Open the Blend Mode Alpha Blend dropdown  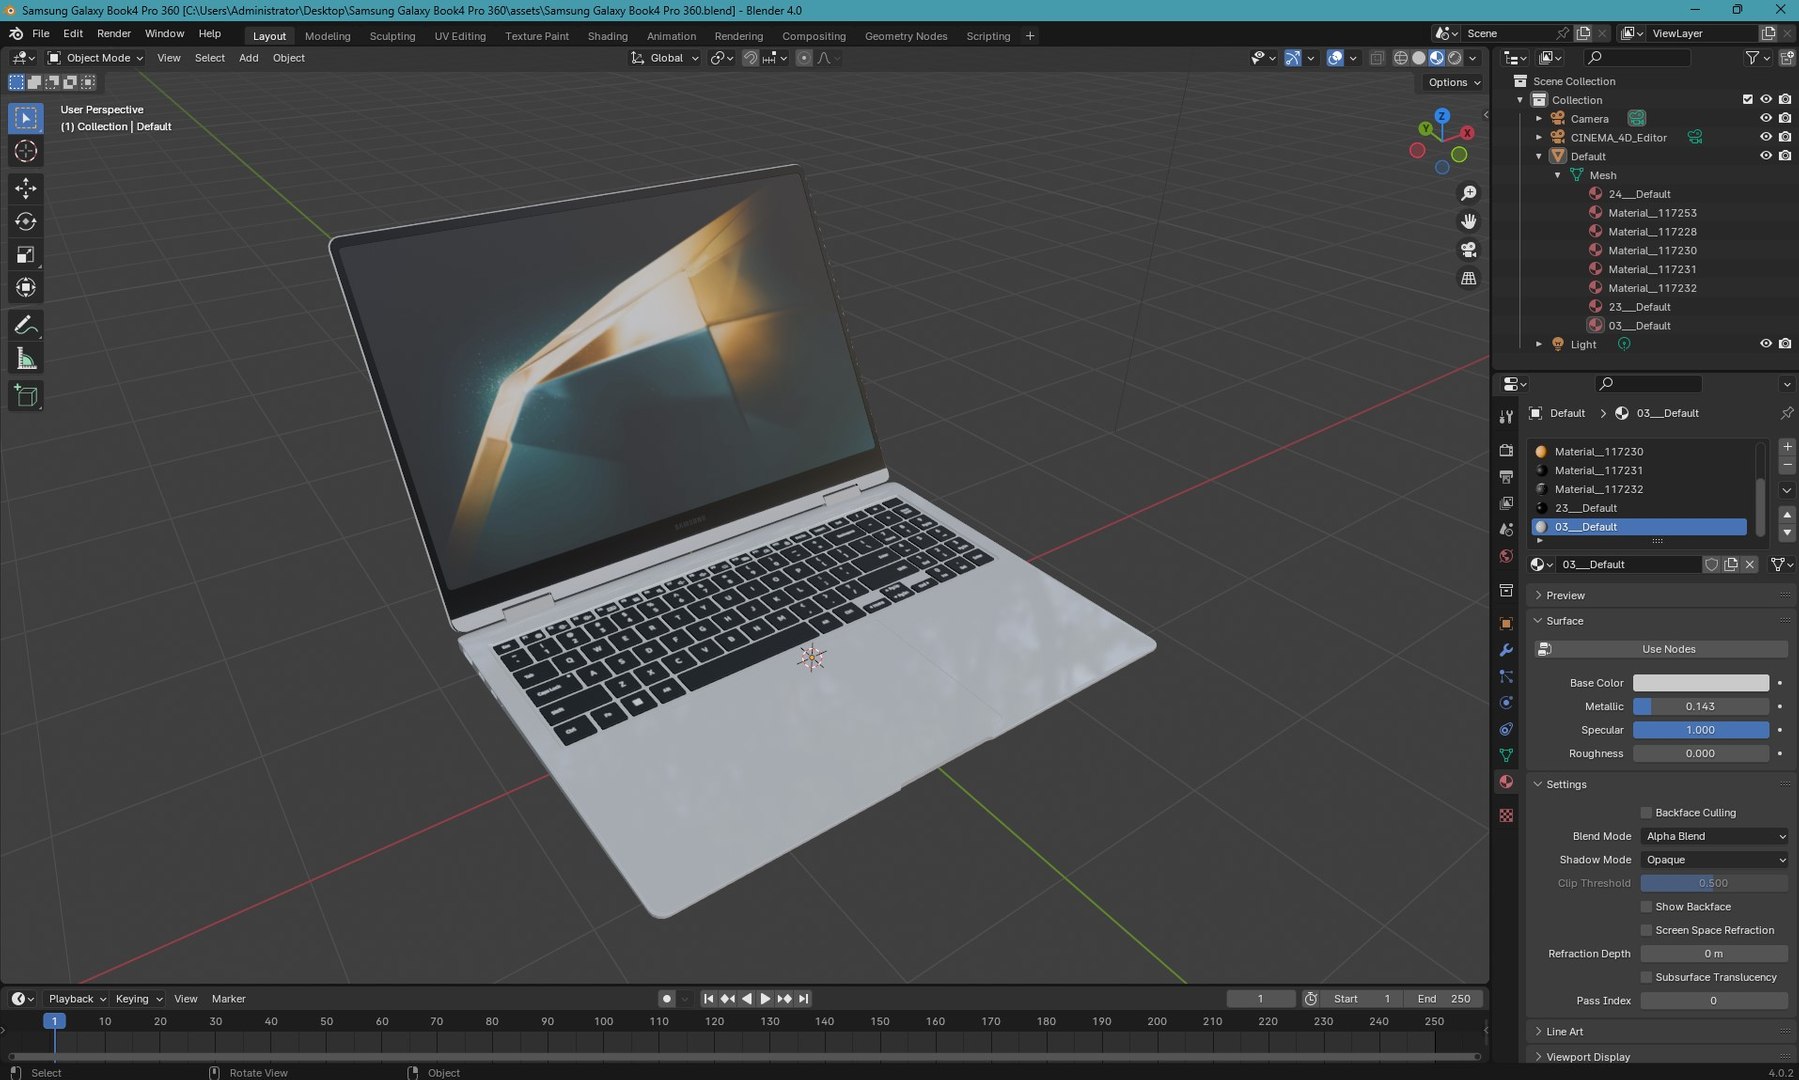pyautogui.click(x=1714, y=837)
